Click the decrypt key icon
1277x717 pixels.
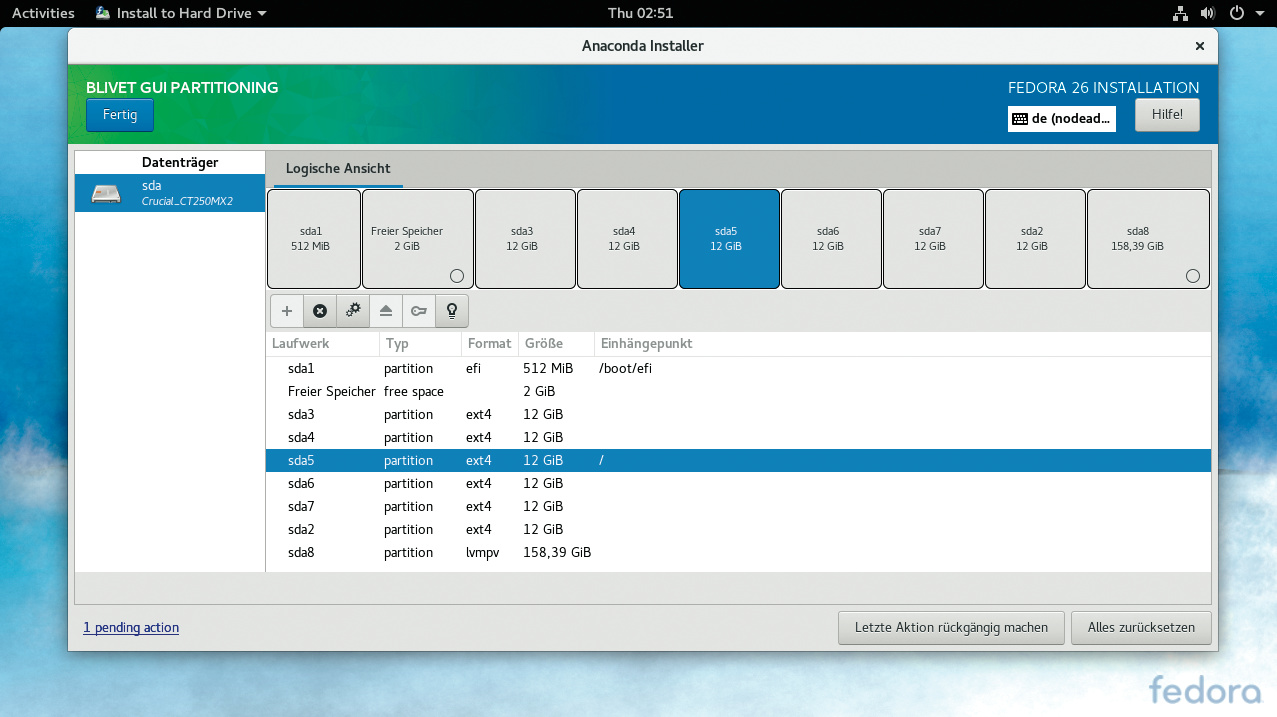click(x=419, y=311)
